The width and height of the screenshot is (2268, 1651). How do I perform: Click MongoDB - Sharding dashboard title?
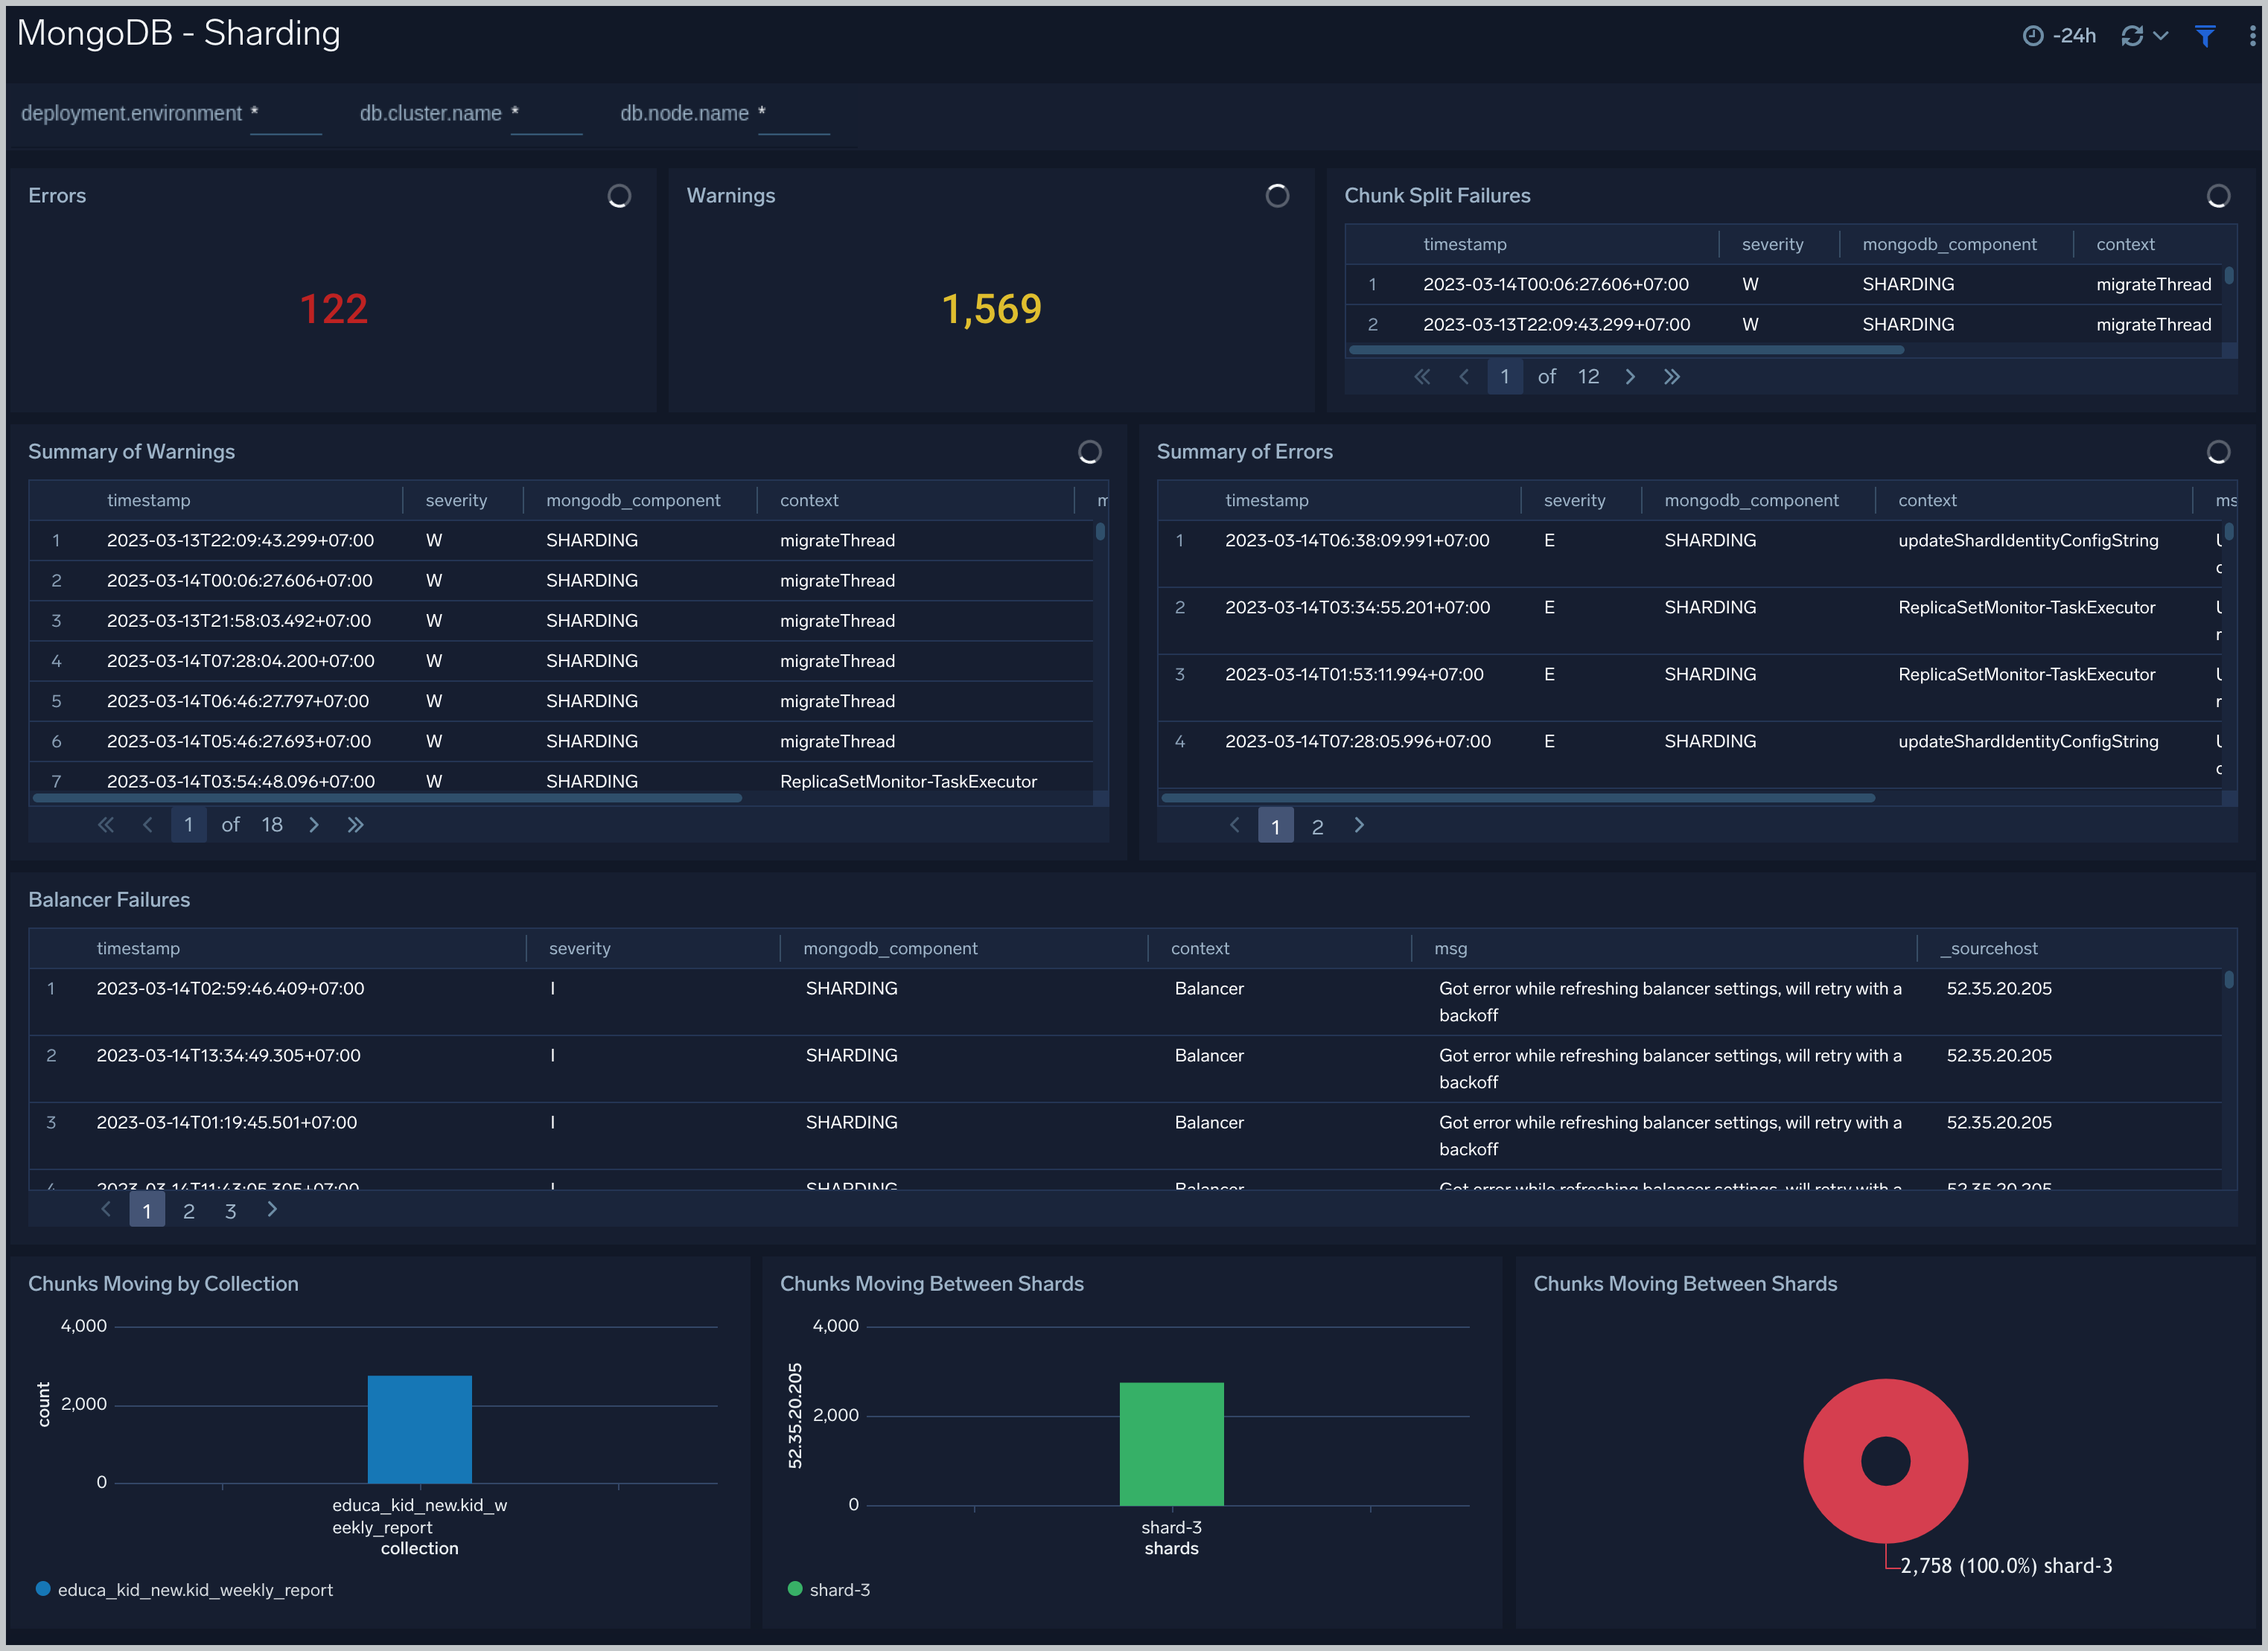pos(179,33)
